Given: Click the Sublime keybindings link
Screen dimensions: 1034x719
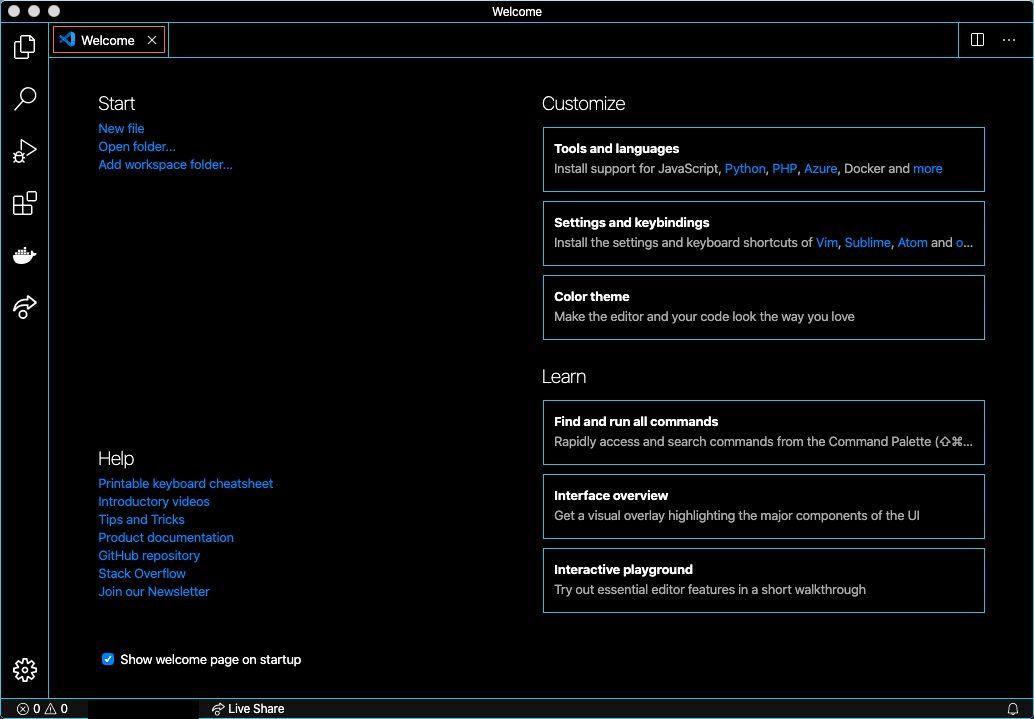Looking at the screenshot, I should [x=867, y=243].
